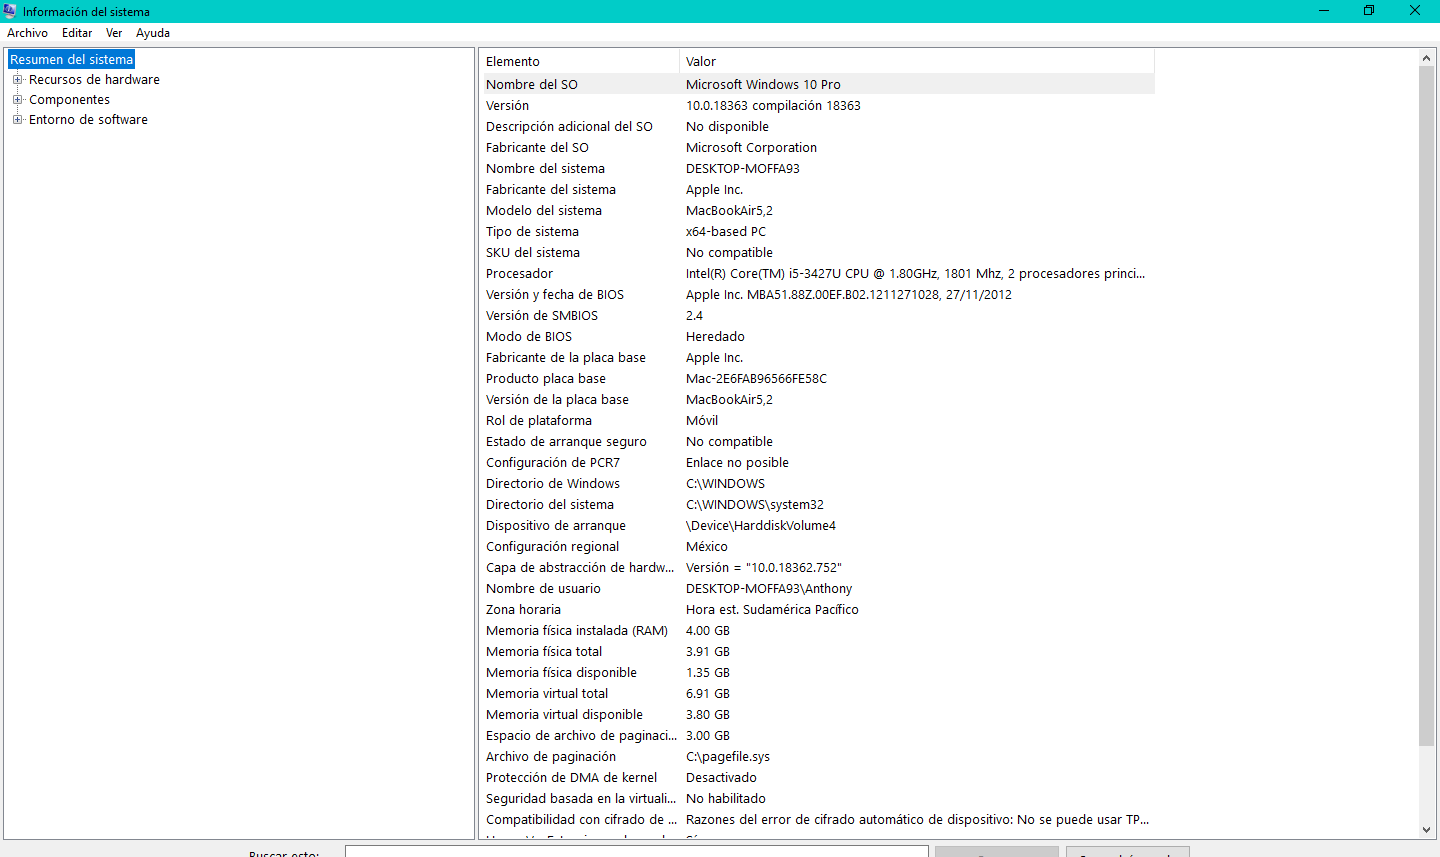This screenshot has width=1440, height=857.
Task: Click the Elemento column header
Action: click(x=579, y=62)
